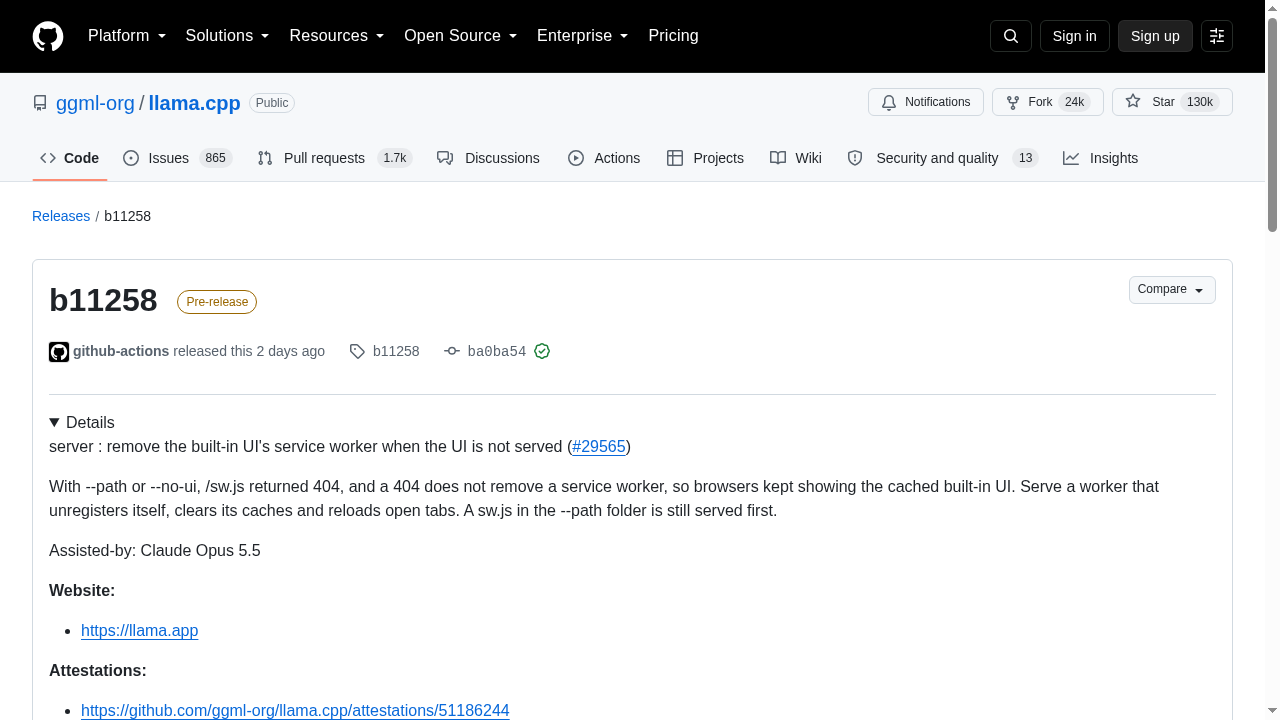Click the fork icon
The width and height of the screenshot is (1280, 720).
1013,102
